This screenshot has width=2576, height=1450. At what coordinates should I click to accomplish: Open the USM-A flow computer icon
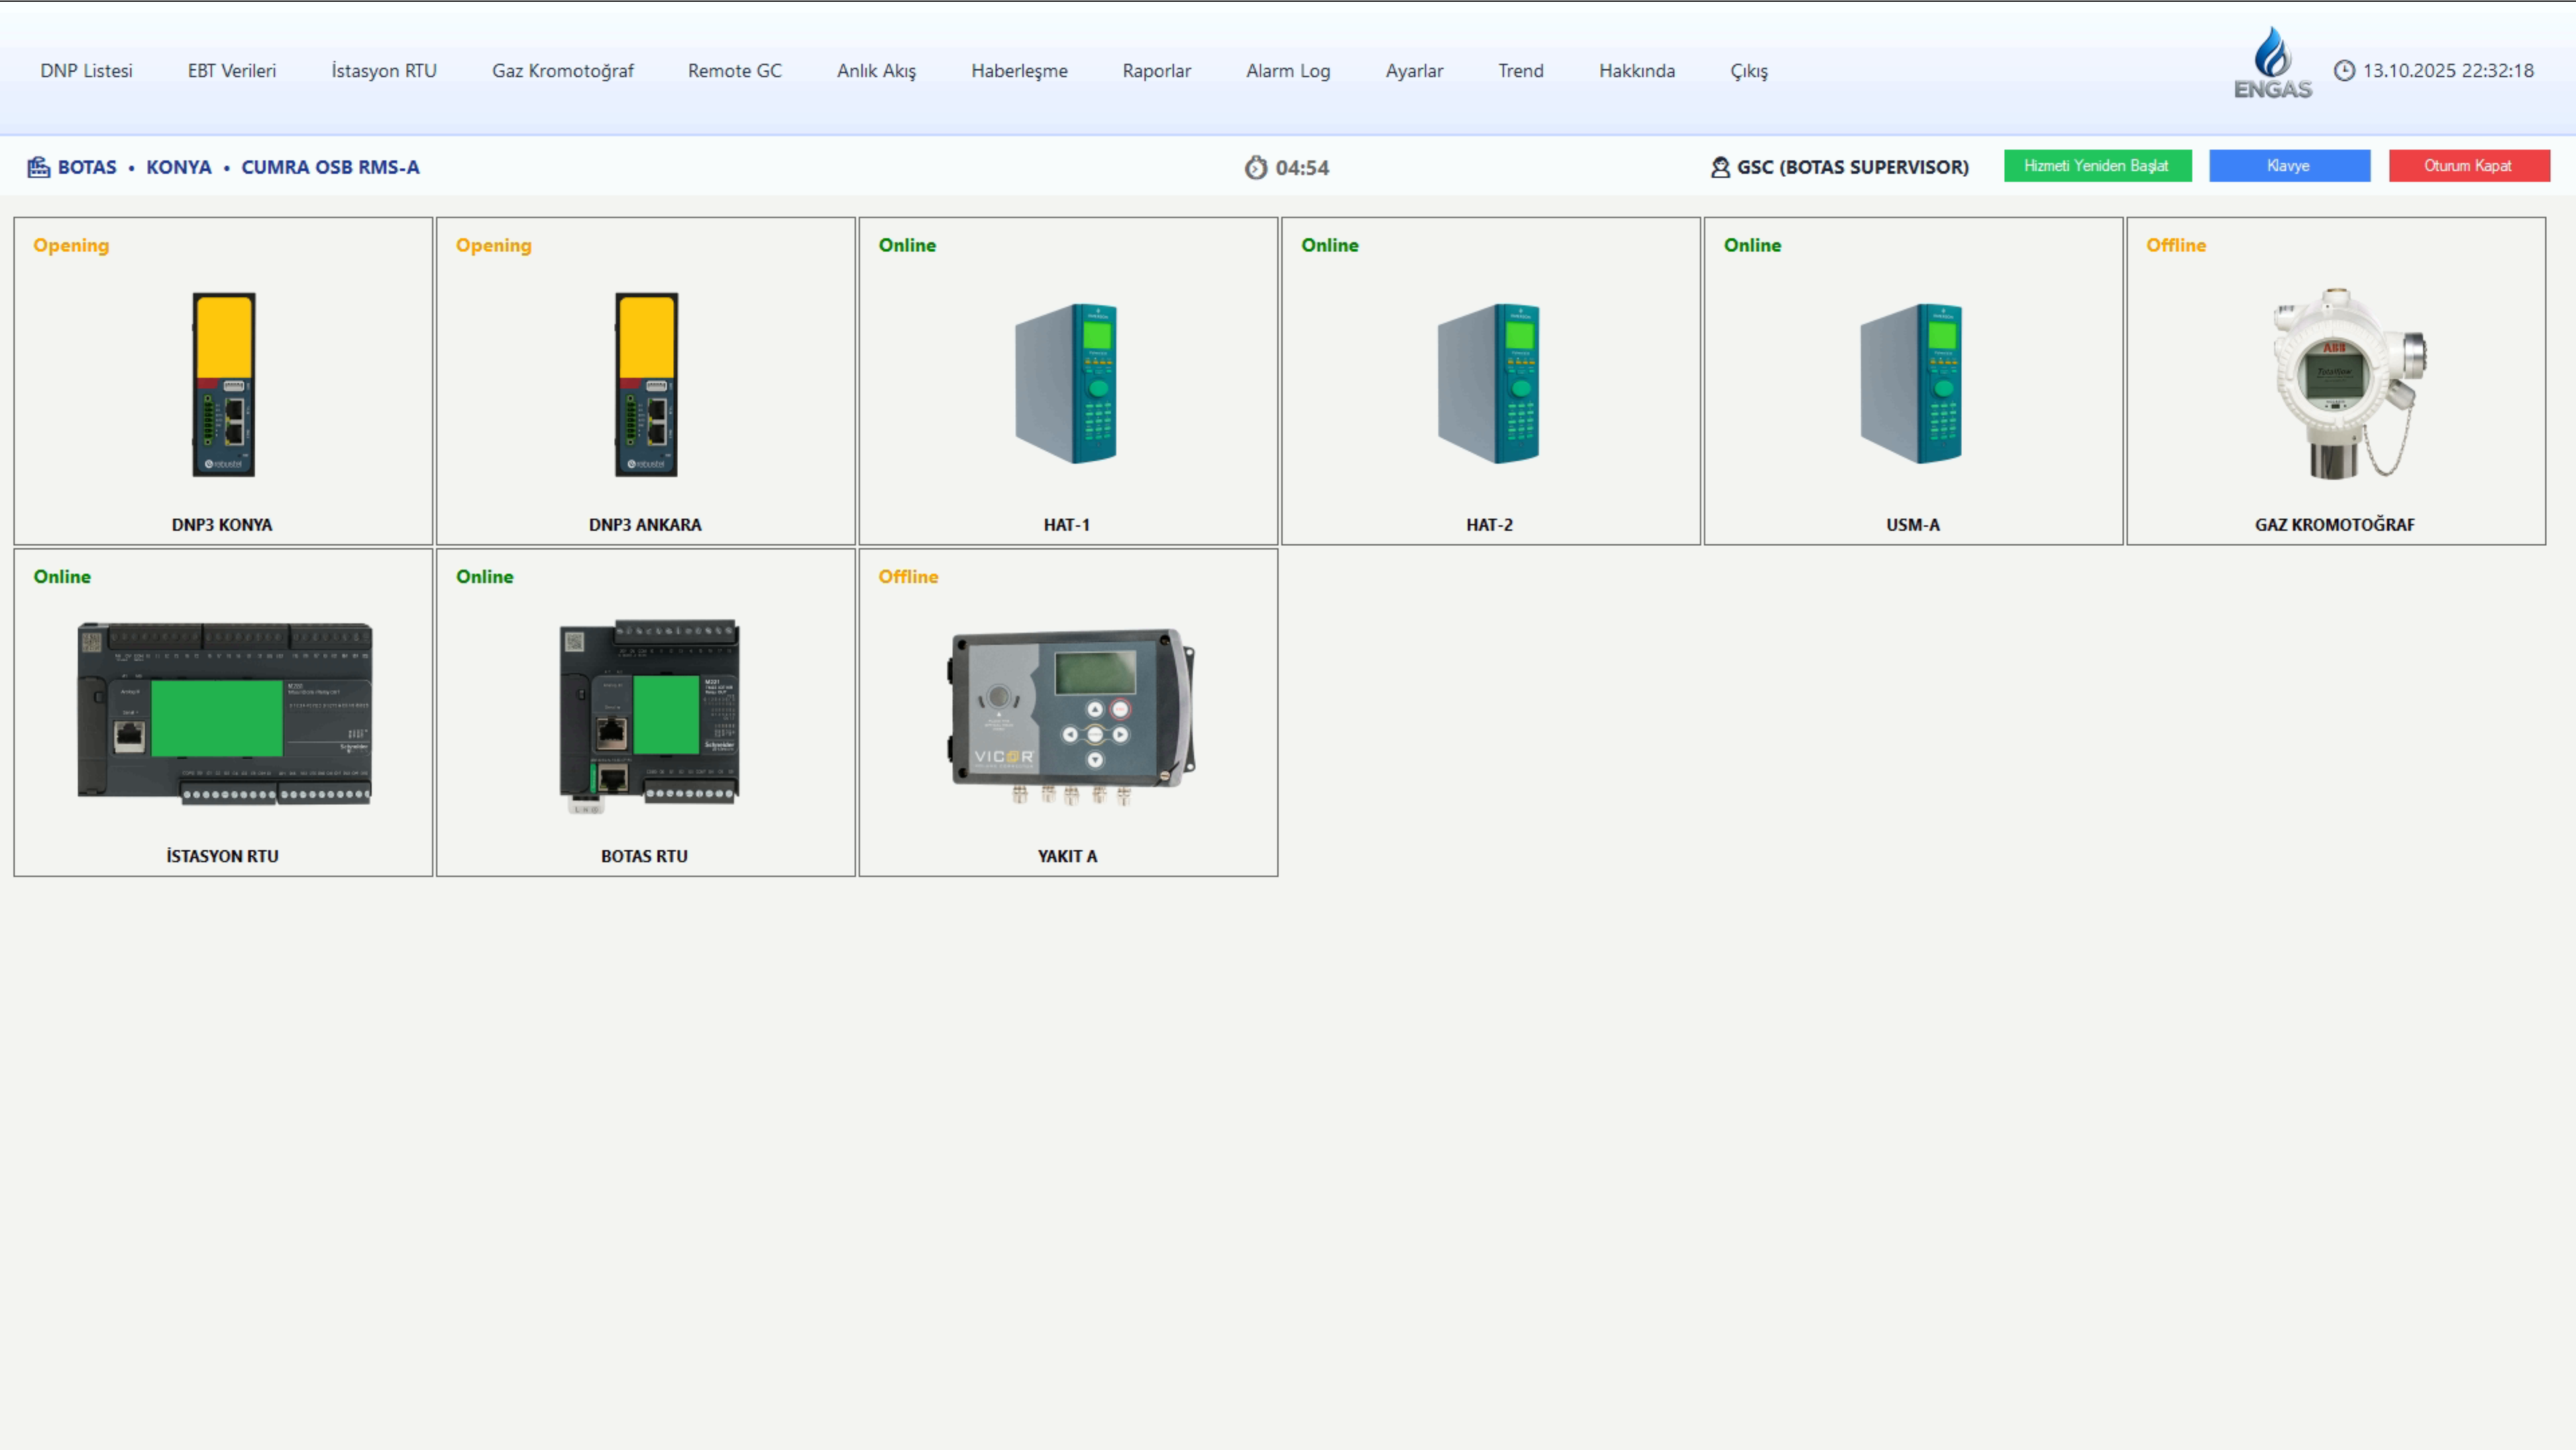pyautogui.click(x=1912, y=383)
